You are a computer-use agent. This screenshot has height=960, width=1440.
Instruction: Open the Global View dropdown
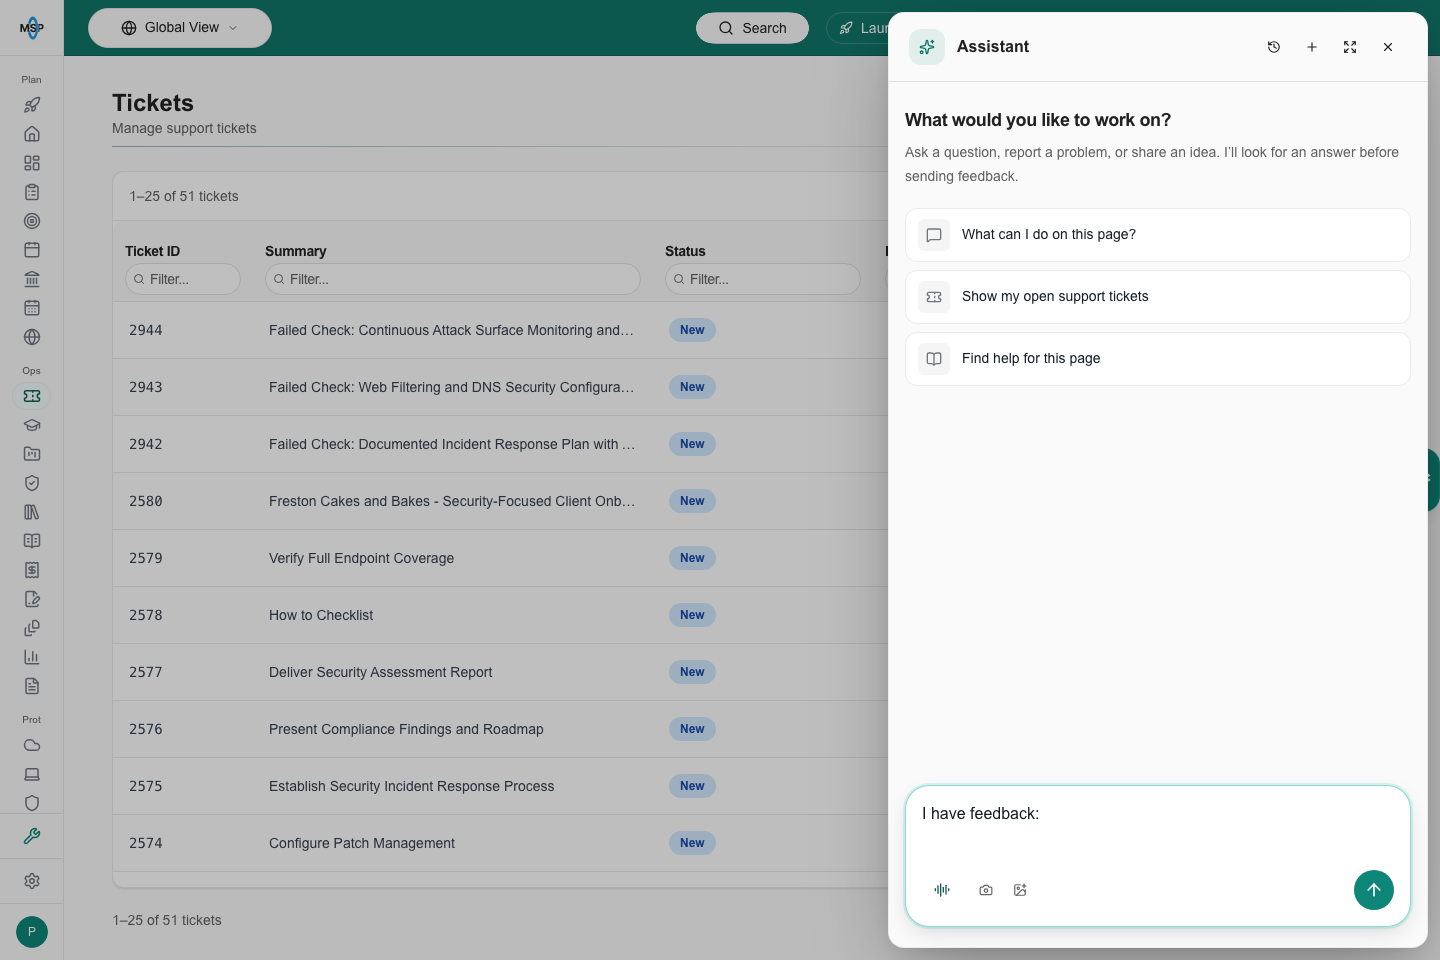pos(180,28)
